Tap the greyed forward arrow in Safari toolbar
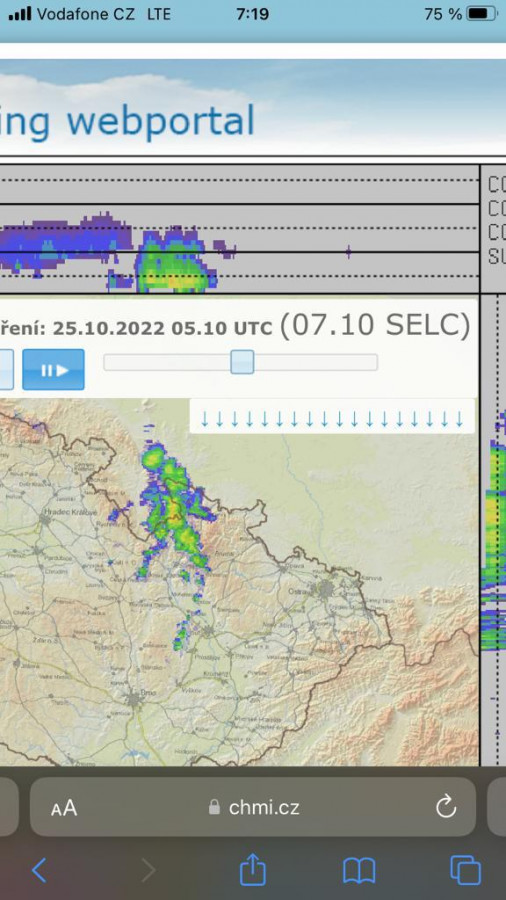The height and width of the screenshot is (900, 506). click(148, 870)
